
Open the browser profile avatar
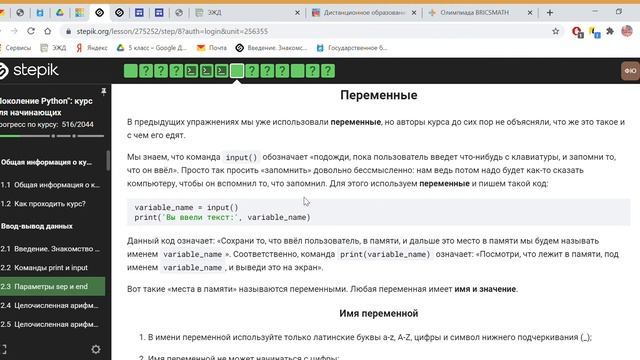[x=627, y=31]
